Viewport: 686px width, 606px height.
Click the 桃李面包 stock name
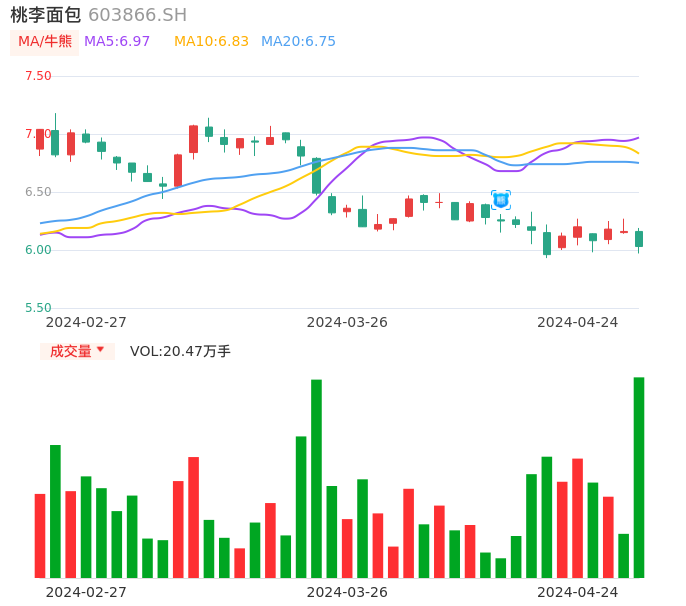pos(46,15)
